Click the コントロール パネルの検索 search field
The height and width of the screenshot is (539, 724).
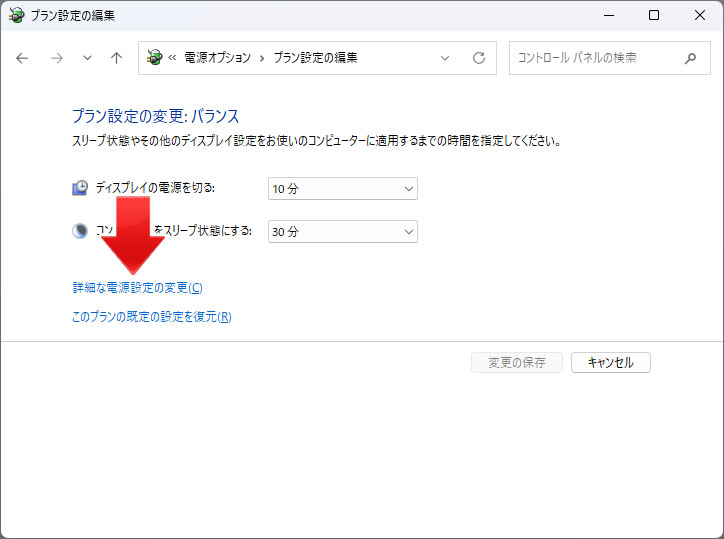[595, 58]
